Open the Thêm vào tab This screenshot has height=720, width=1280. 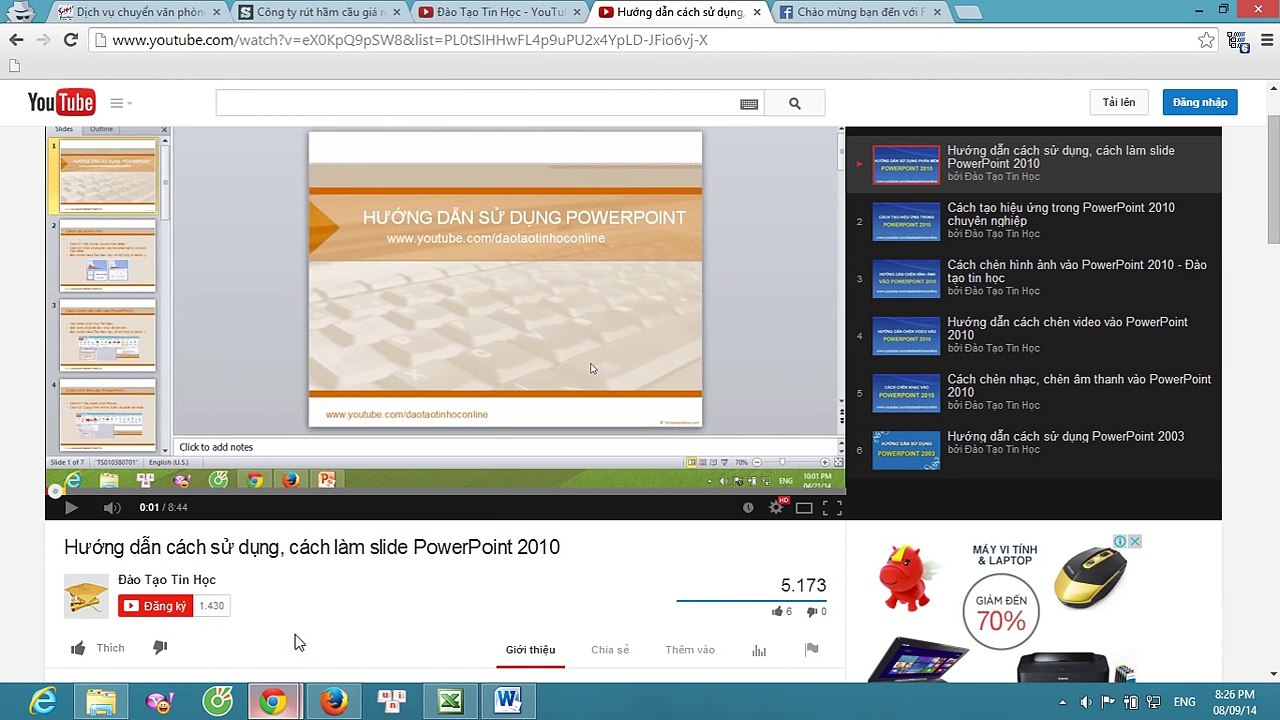(x=690, y=650)
